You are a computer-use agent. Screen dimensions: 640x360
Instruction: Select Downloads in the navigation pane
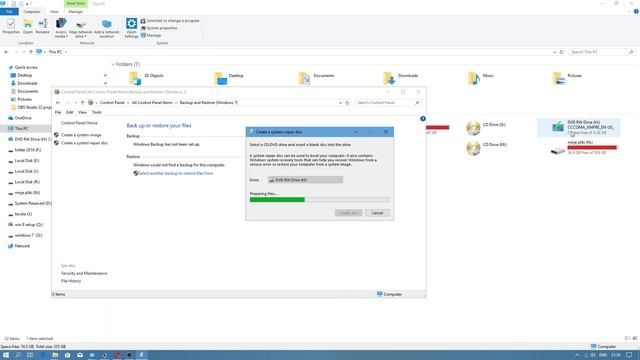tap(24, 83)
